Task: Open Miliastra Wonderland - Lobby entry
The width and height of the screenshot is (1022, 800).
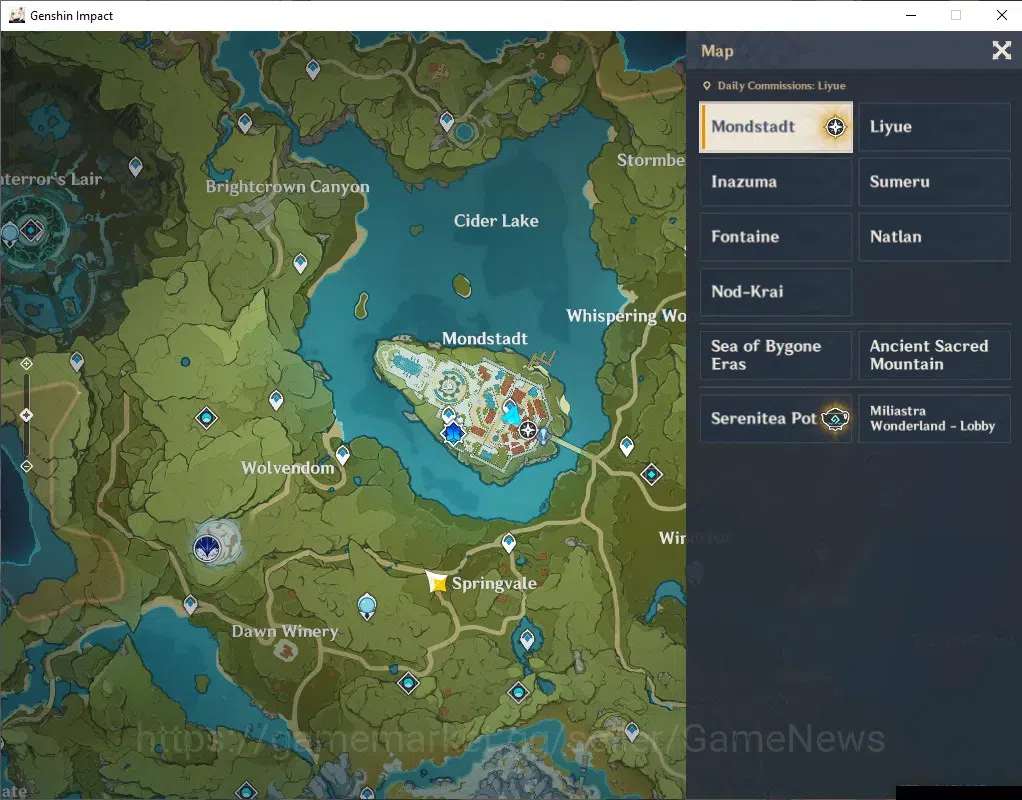Action: point(934,419)
